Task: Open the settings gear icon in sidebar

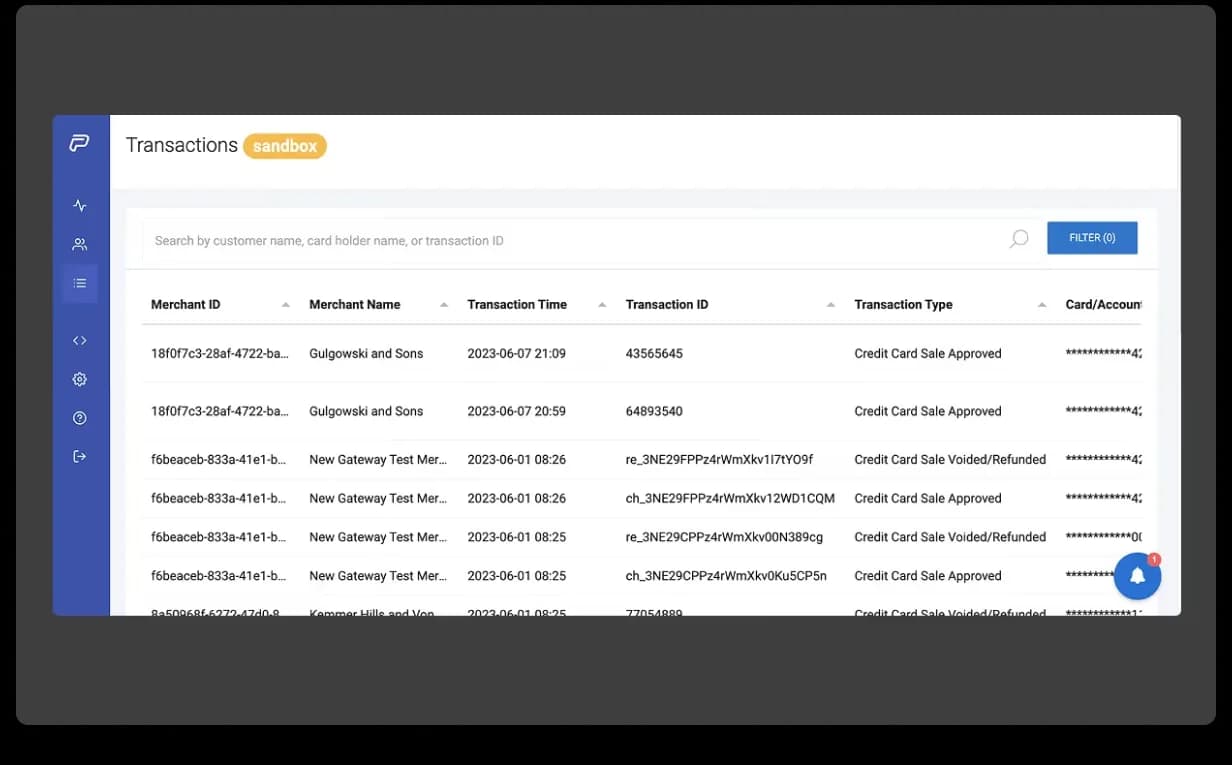Action: [80, 379]
